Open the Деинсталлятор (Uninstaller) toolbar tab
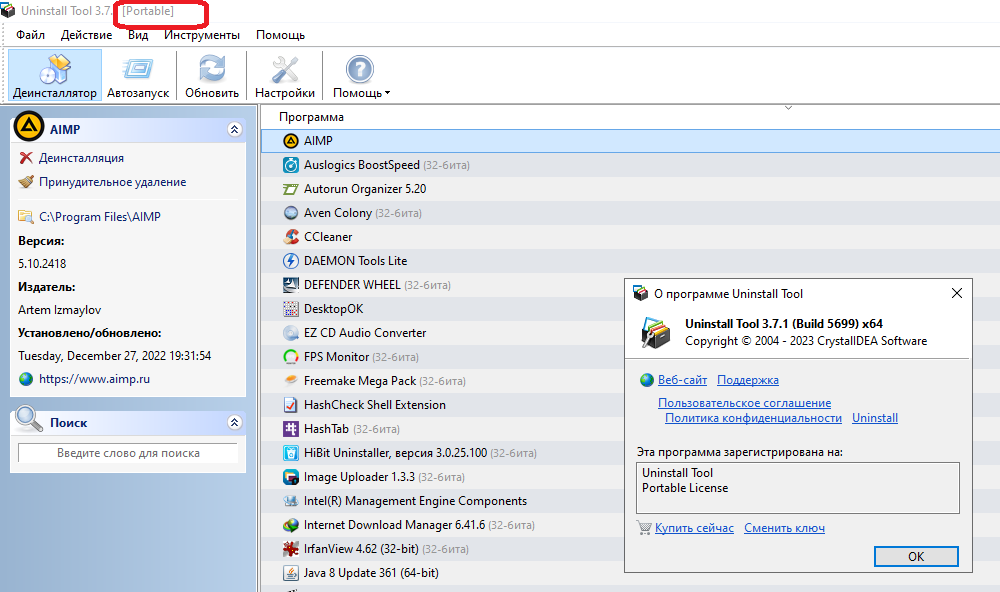 [55, 76]
